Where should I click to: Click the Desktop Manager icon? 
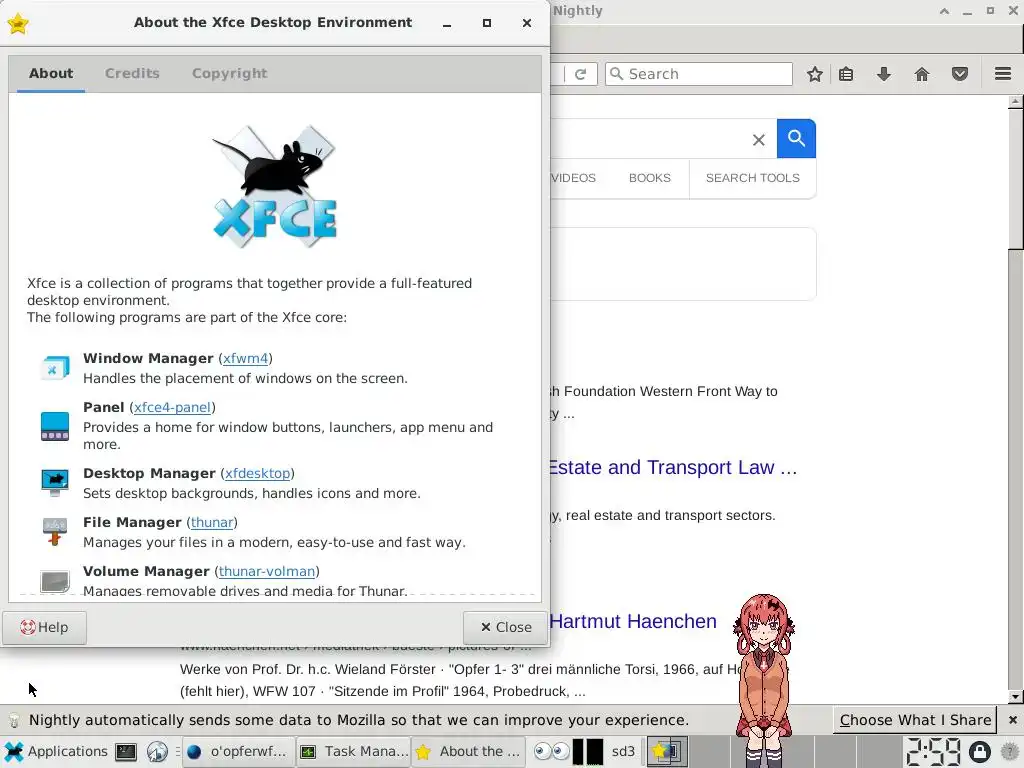[55, 483]
